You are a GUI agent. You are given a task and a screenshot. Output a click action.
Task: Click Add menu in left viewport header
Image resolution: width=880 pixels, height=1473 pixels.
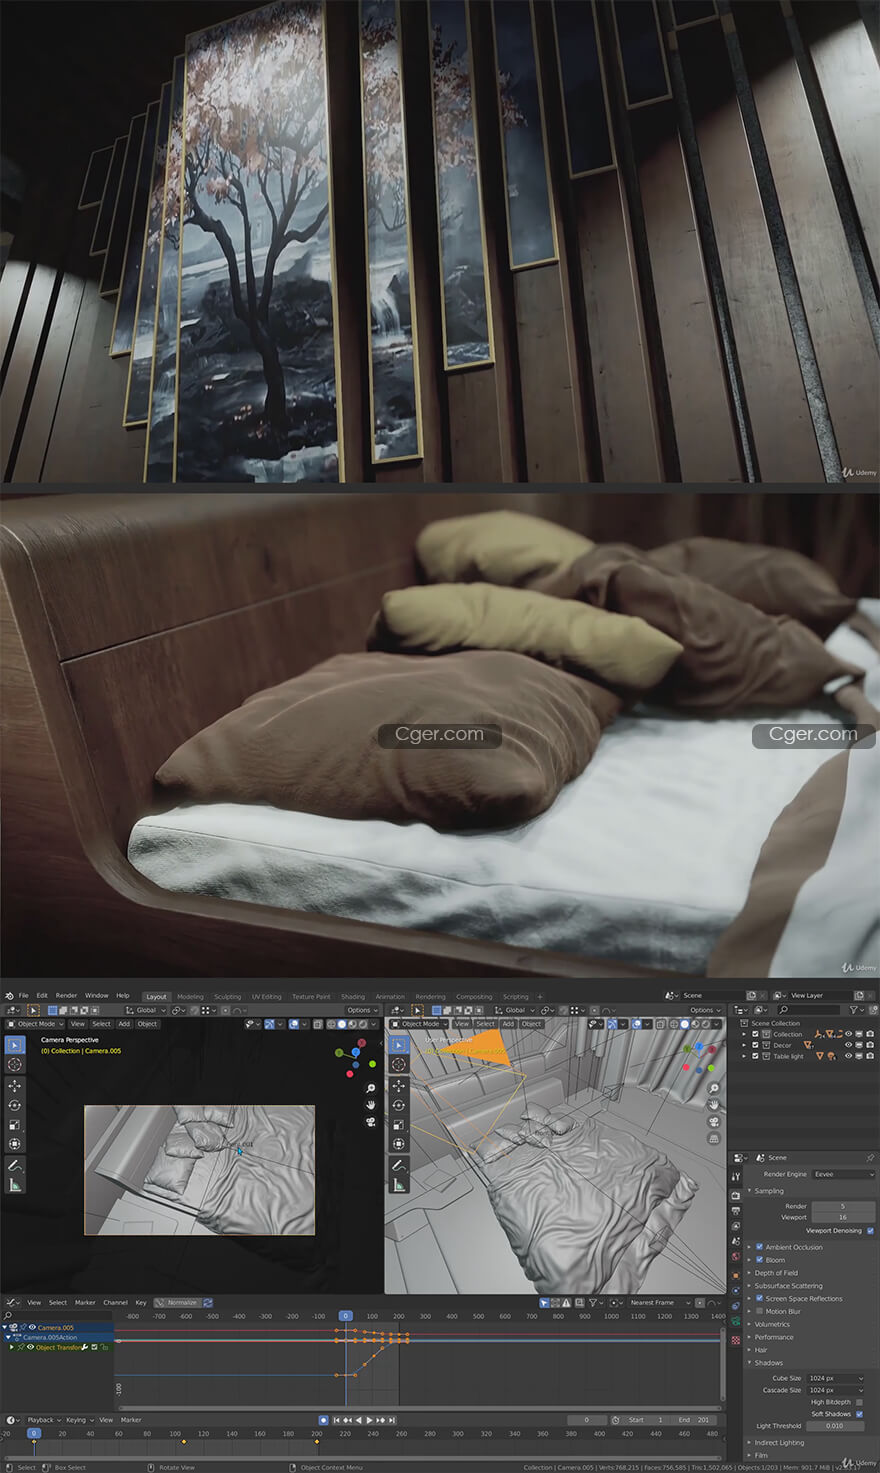124,1024
